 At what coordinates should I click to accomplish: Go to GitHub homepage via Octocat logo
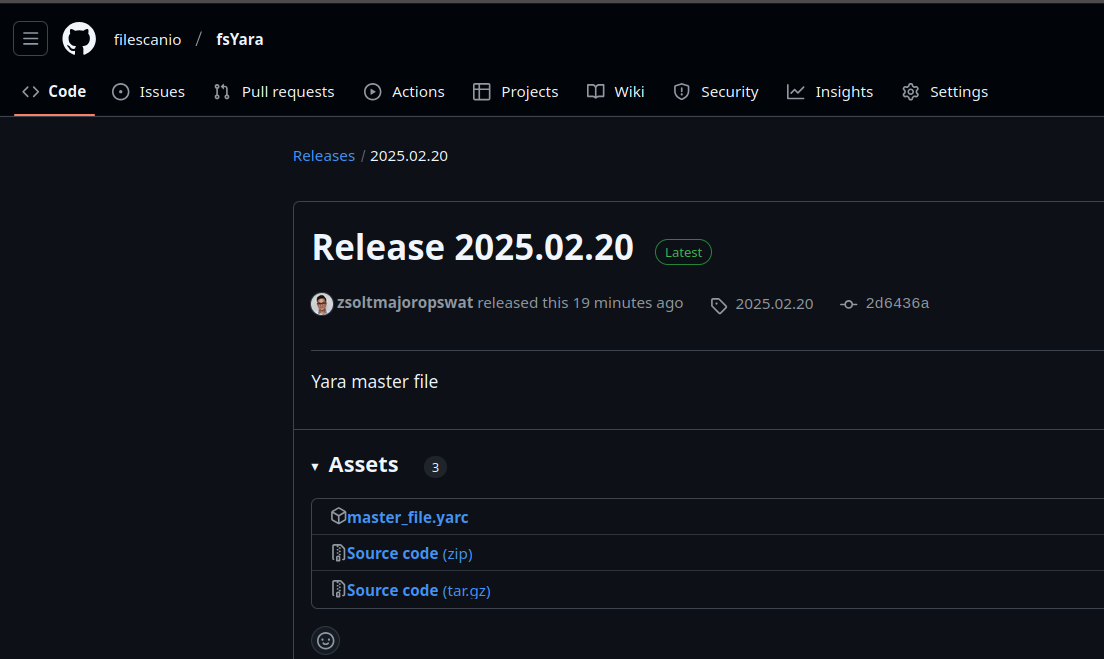point(79,39)
